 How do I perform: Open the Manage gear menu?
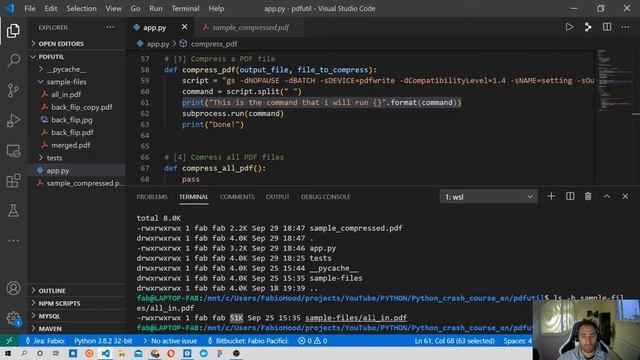13,318
